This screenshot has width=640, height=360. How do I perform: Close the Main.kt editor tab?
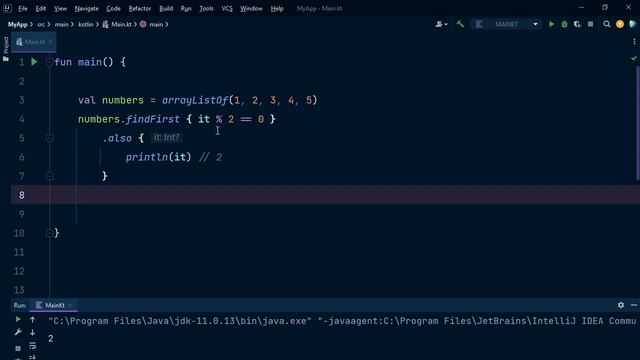pyautogui.click(x=50, y=42)
